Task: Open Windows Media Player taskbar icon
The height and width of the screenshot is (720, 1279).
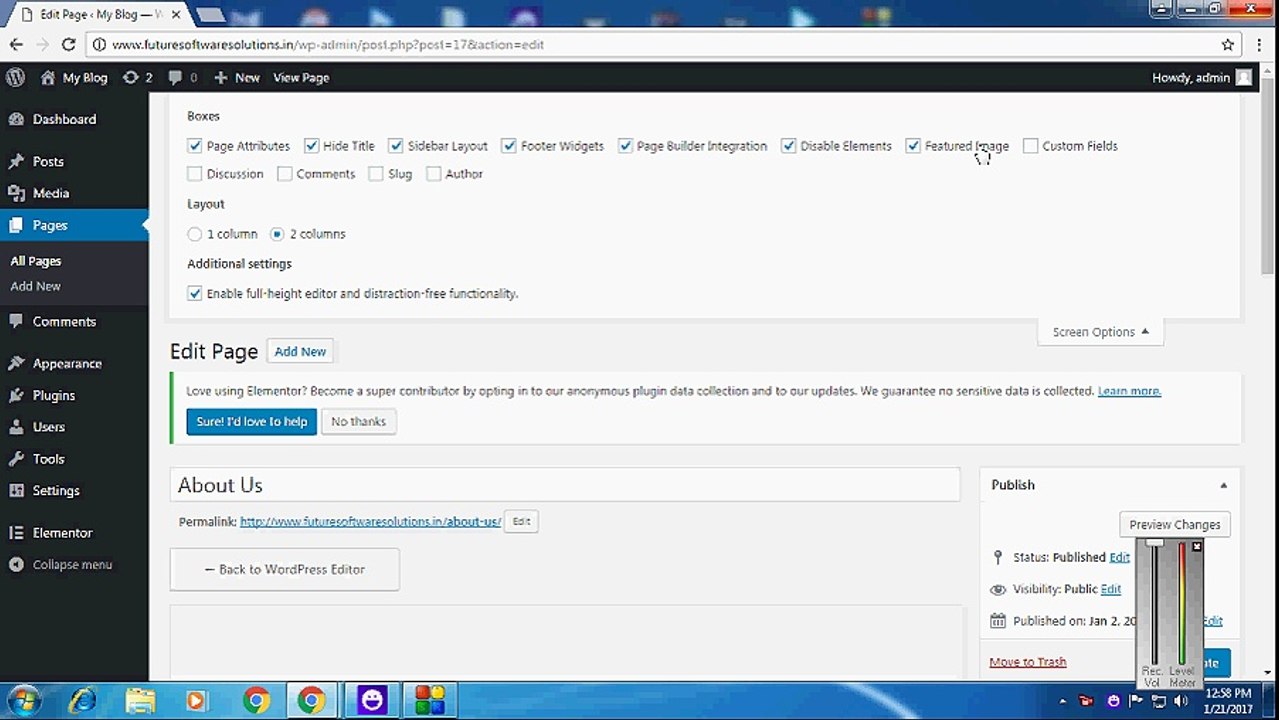Action: point(196,700)
